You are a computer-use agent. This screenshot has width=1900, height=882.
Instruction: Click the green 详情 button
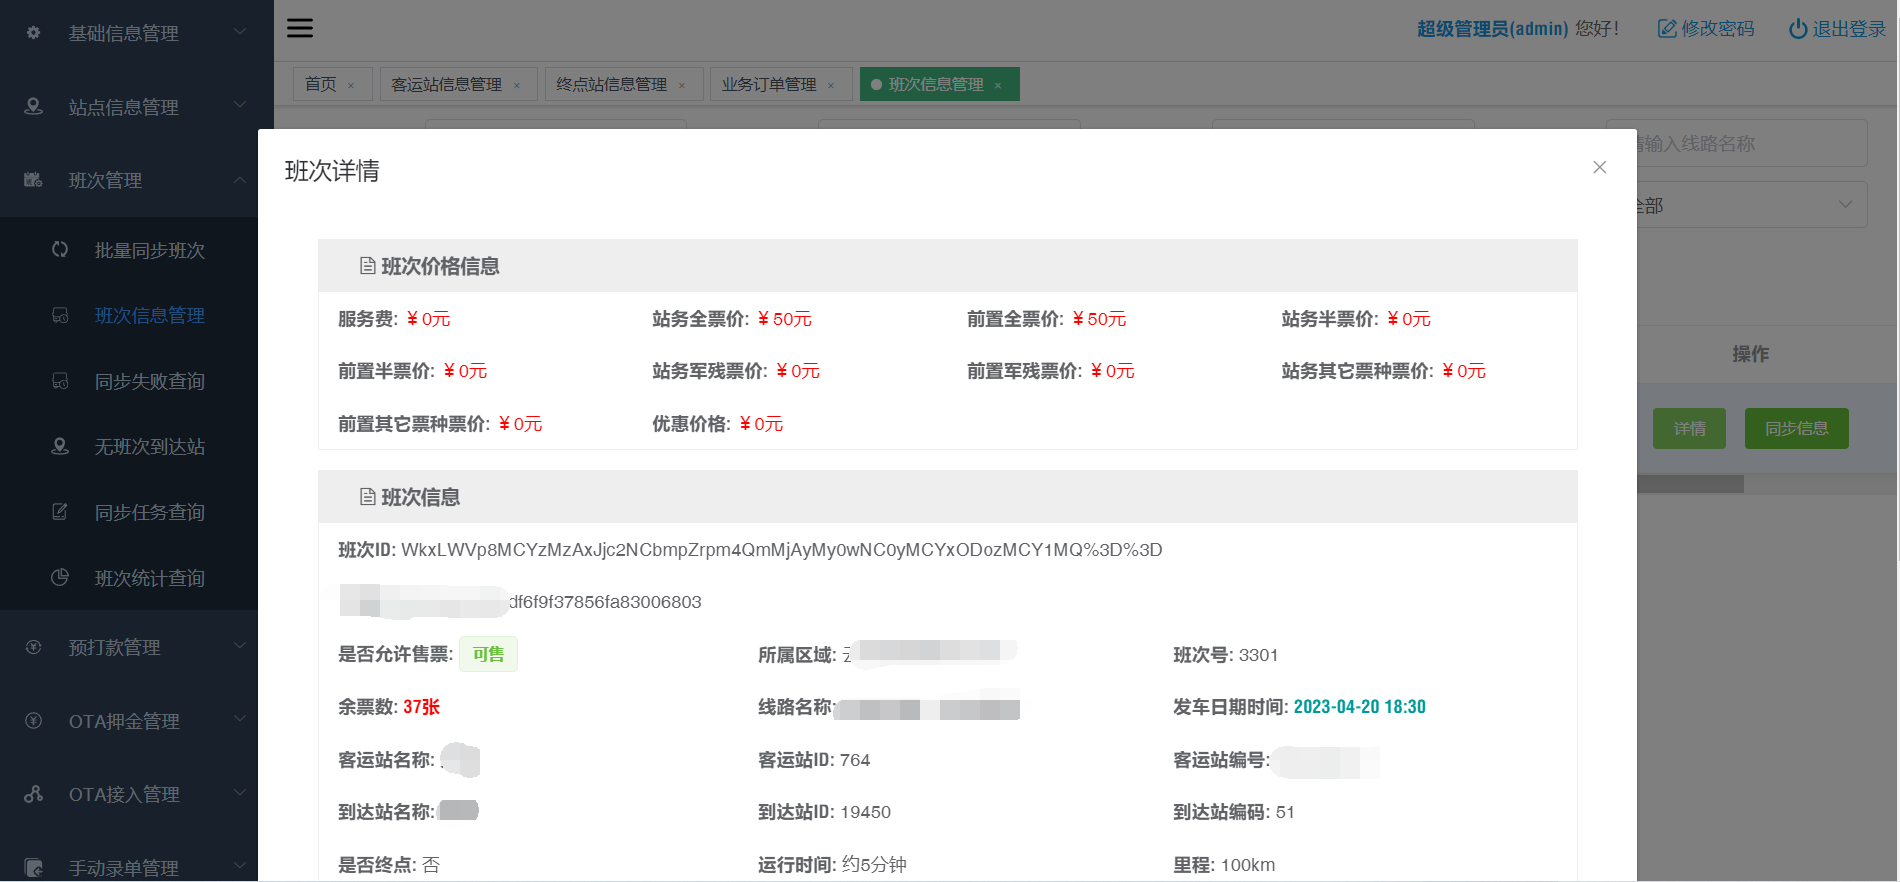(1689, 428)
